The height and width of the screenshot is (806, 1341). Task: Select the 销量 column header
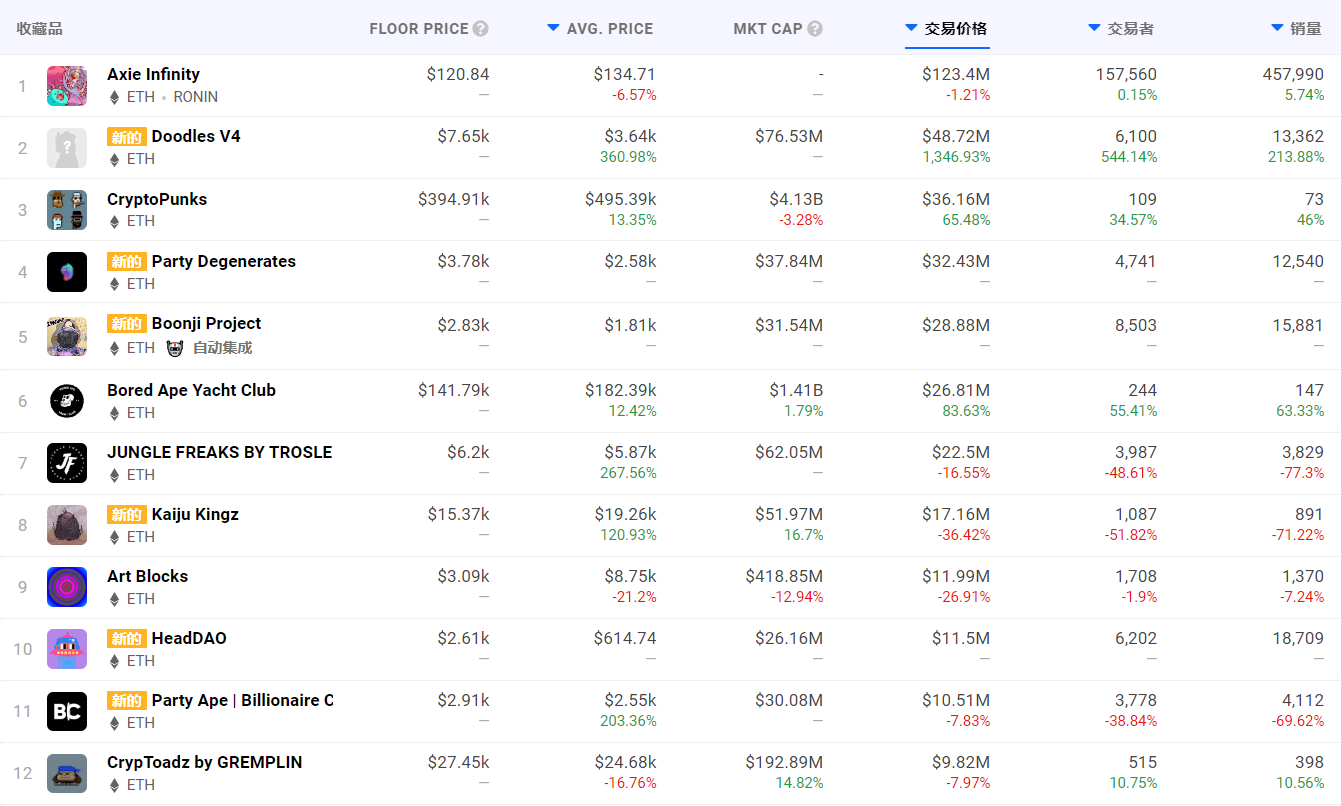[1306, 29]
